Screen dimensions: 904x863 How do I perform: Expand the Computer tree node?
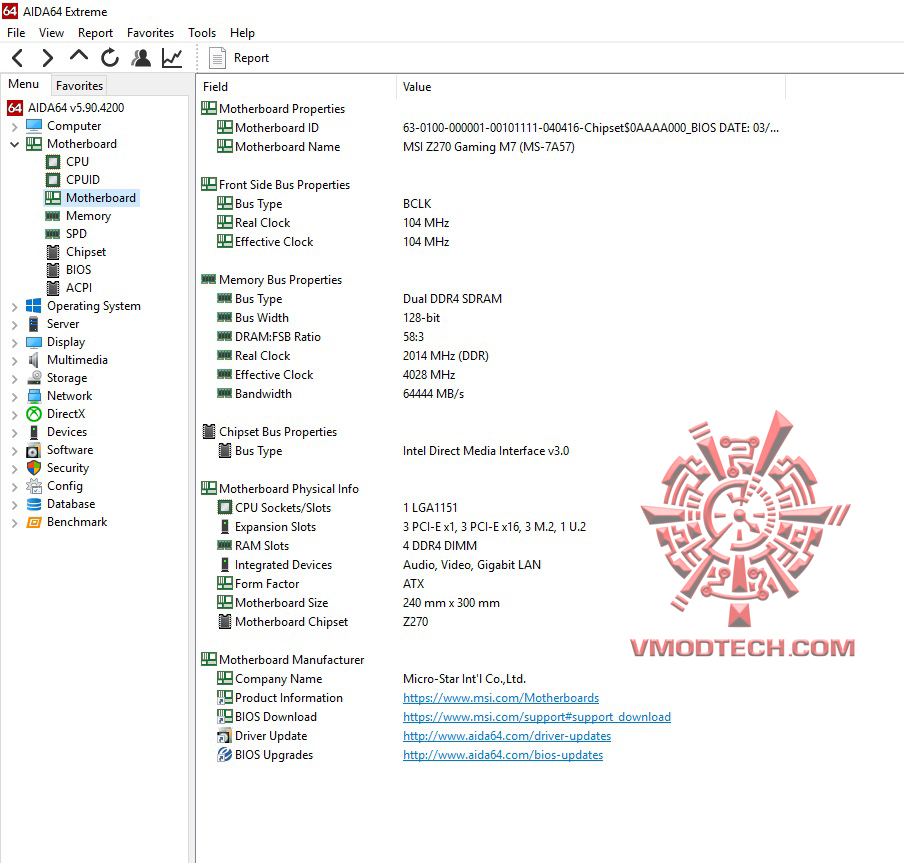14,126
